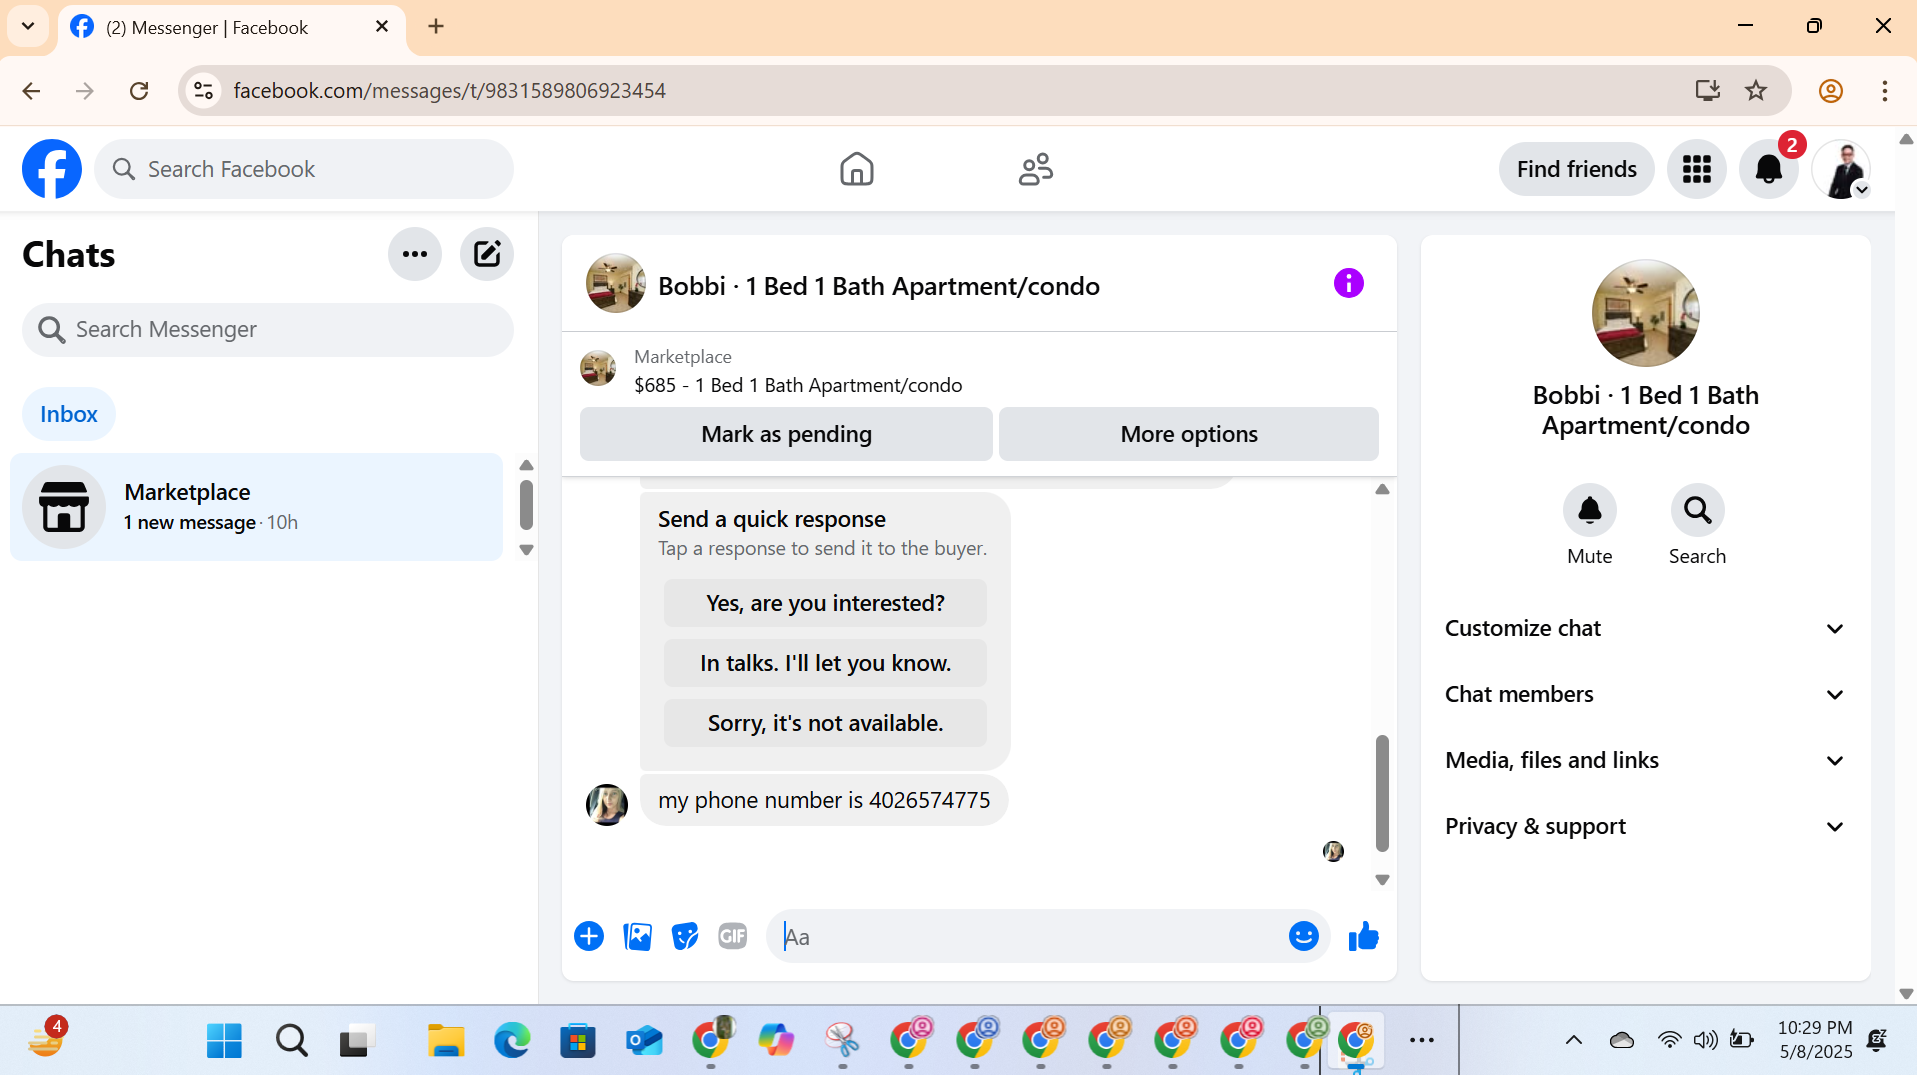Open Chrome three-dot menu
The width and height of the screenshot is (1917, 1075).
pos(1885,91)
